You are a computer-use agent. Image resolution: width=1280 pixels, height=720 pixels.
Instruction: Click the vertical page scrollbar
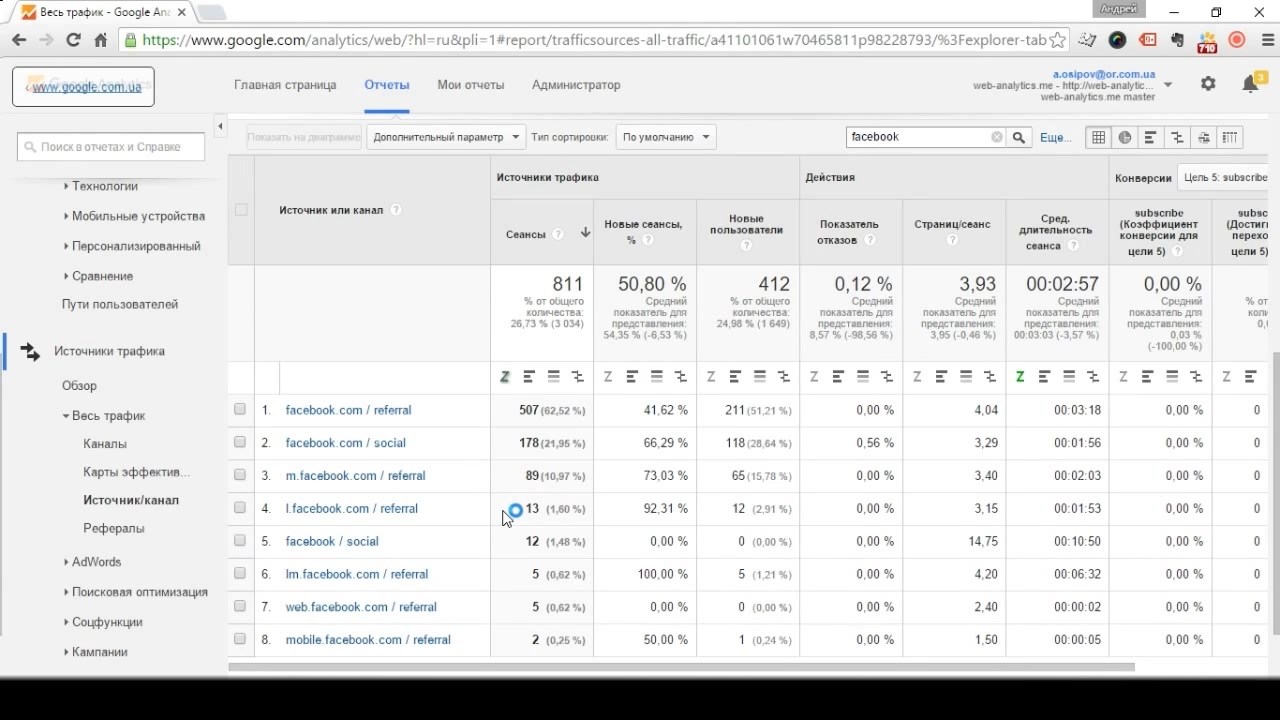coord(1275,494)
